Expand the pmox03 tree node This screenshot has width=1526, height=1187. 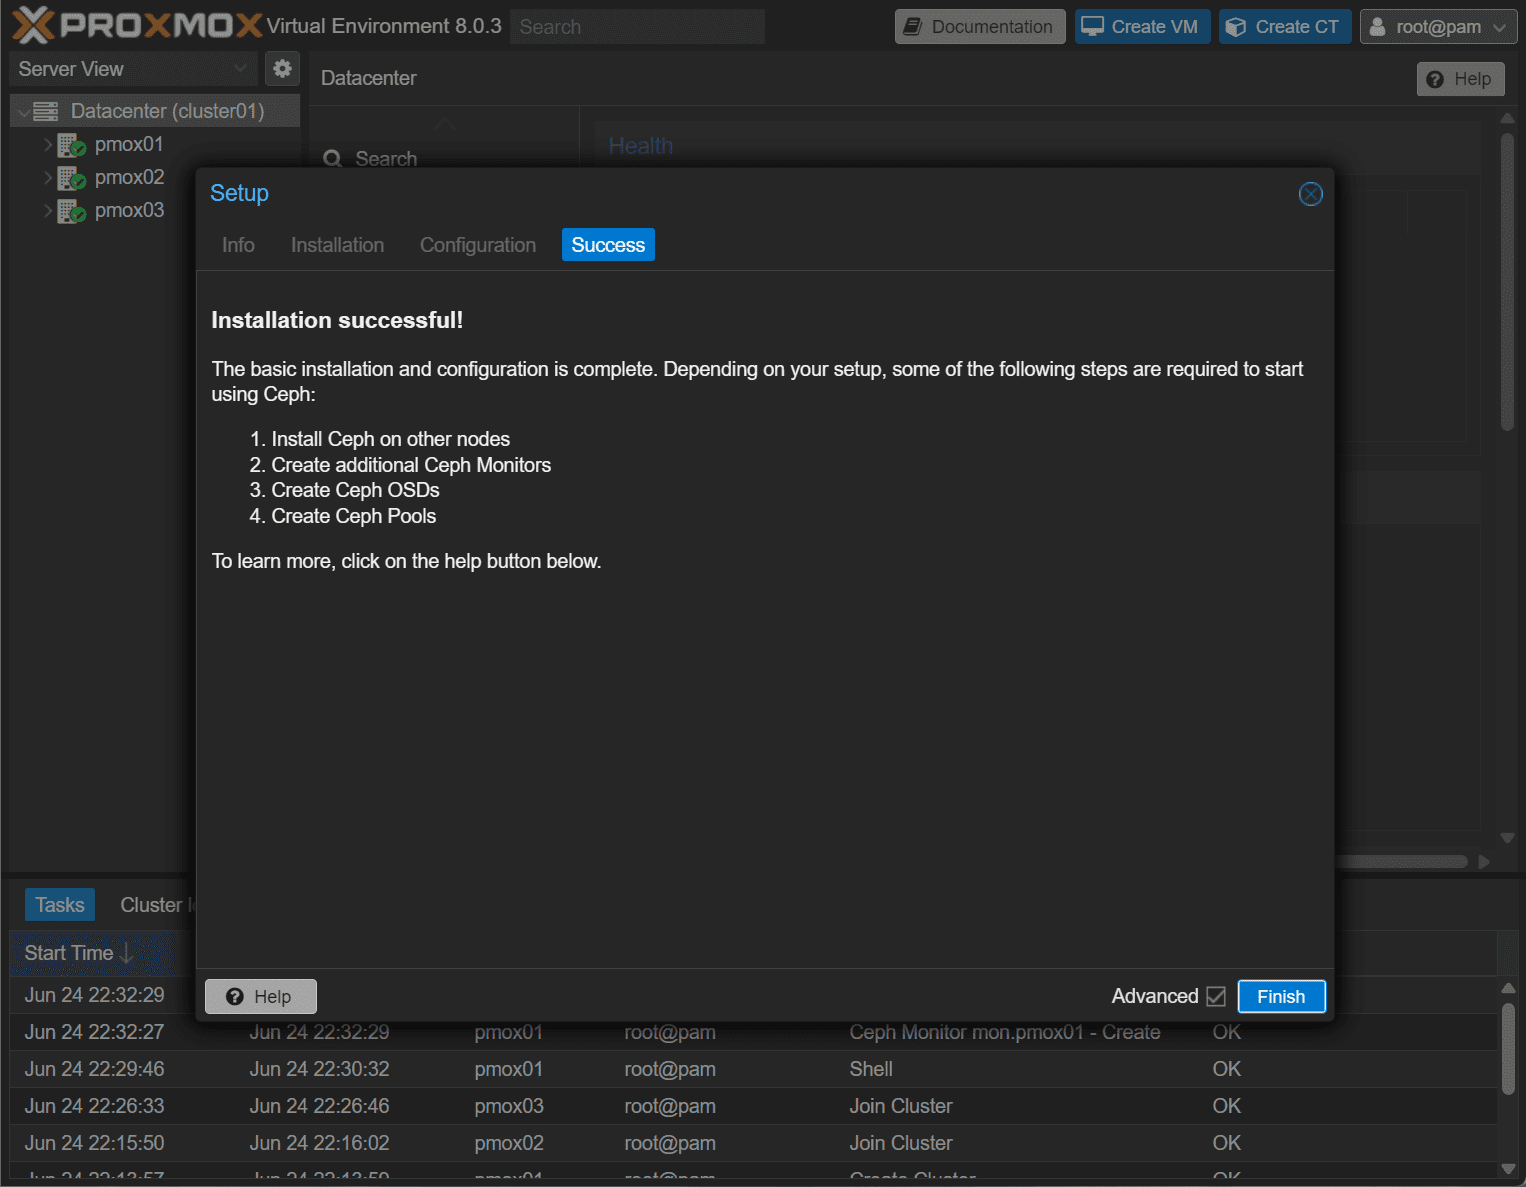point(47,211)
